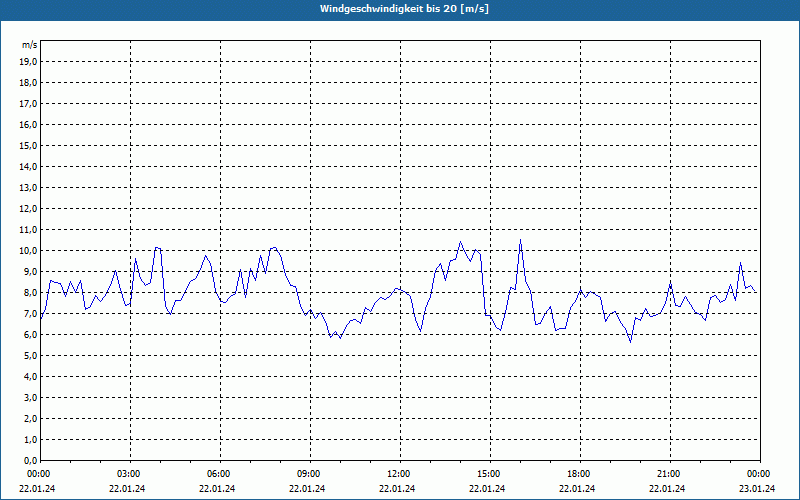Click the "23.01.24" date label
Viewport: 800px width, 500px height.
tap(757, 489)
